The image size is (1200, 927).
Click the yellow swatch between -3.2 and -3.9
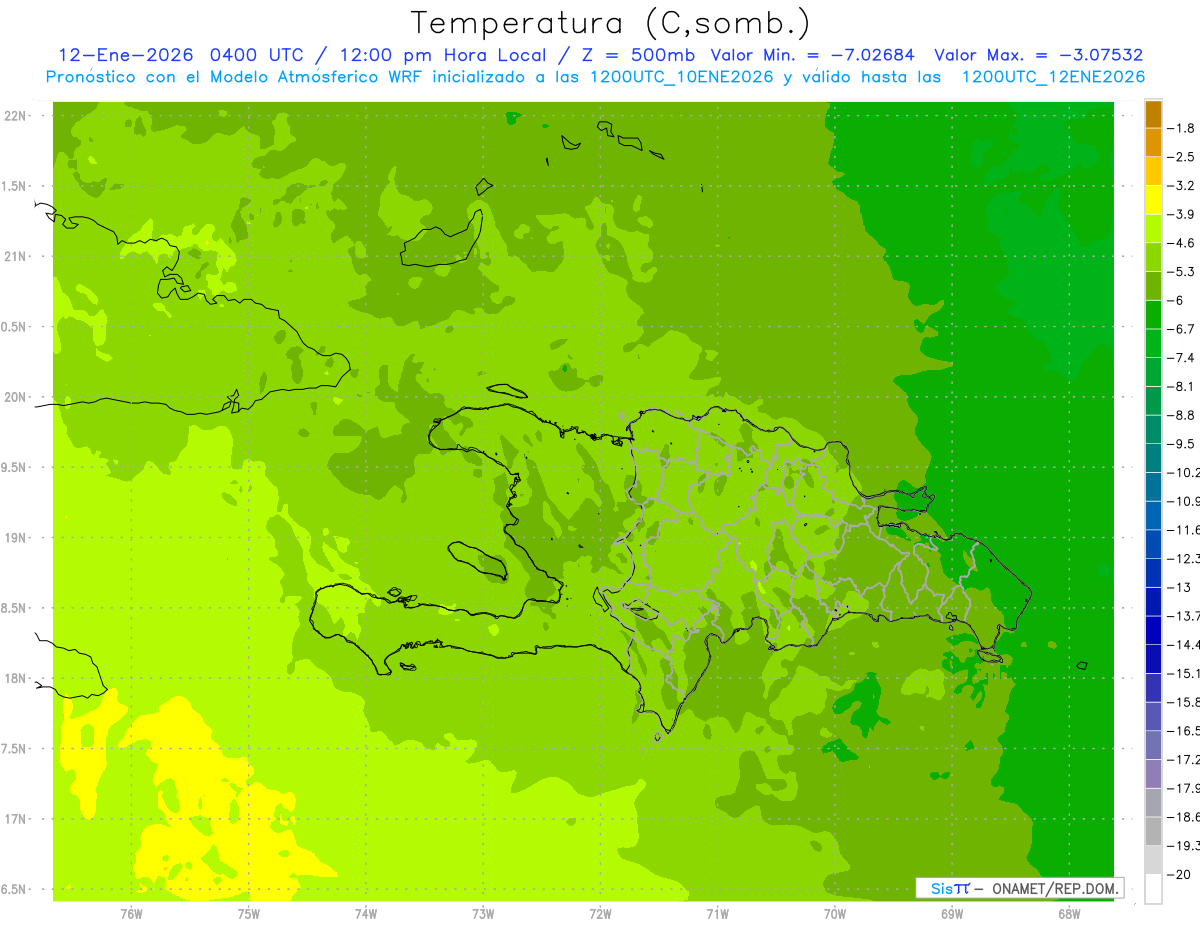pyautogui.click(x=1153, y=200)
